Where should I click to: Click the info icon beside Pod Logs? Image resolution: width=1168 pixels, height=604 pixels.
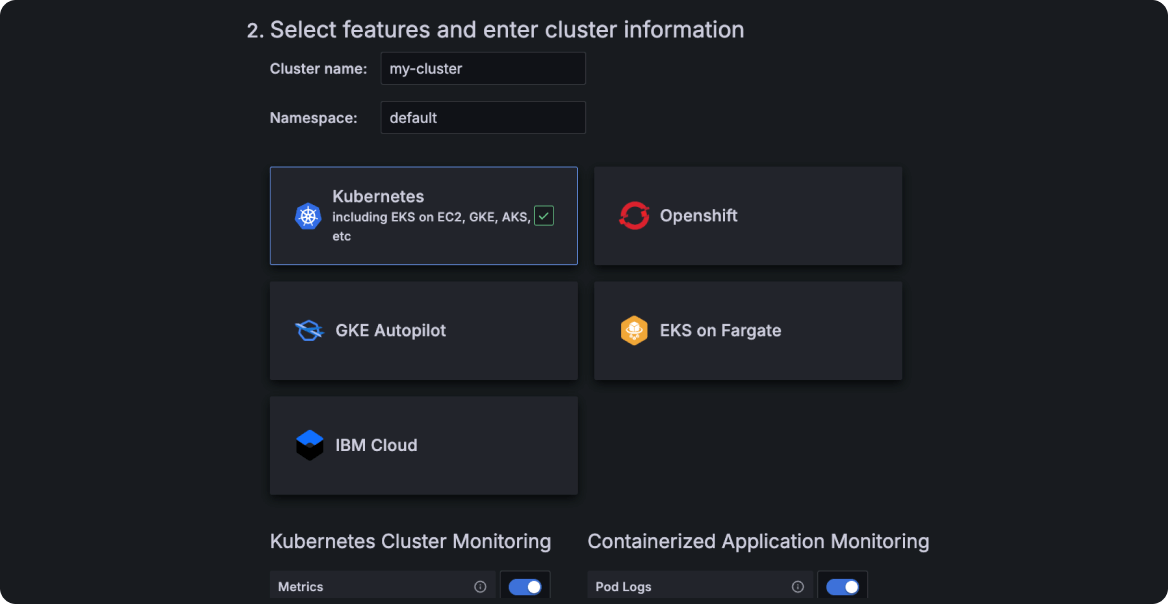click(x=798, y=587)
